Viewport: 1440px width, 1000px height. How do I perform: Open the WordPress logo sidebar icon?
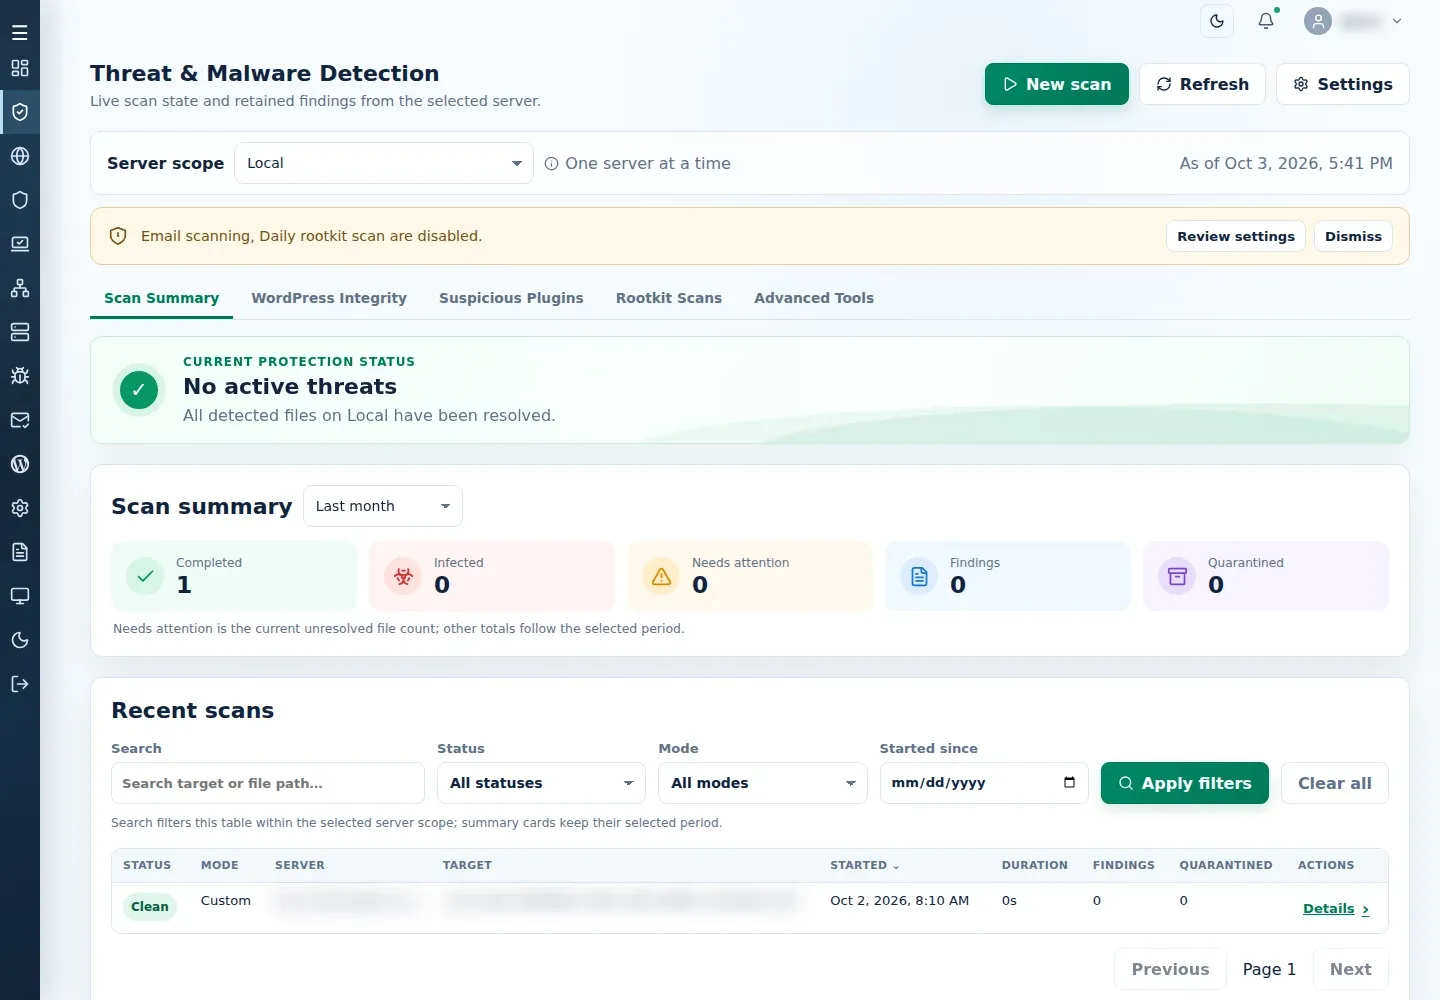coord(20,464)
